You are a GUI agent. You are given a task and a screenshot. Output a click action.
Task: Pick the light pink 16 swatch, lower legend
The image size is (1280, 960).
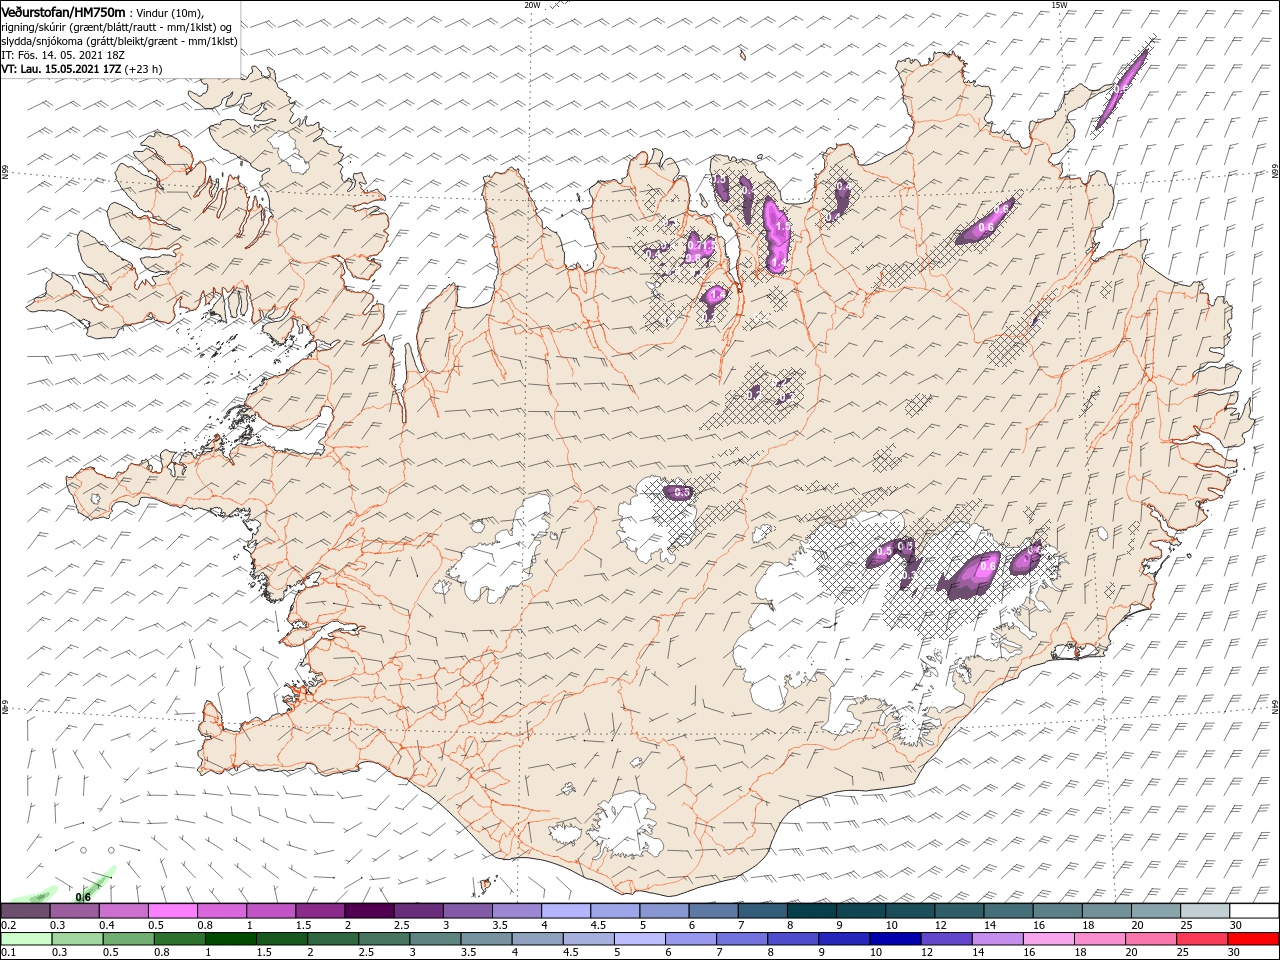click(1047, 940)
